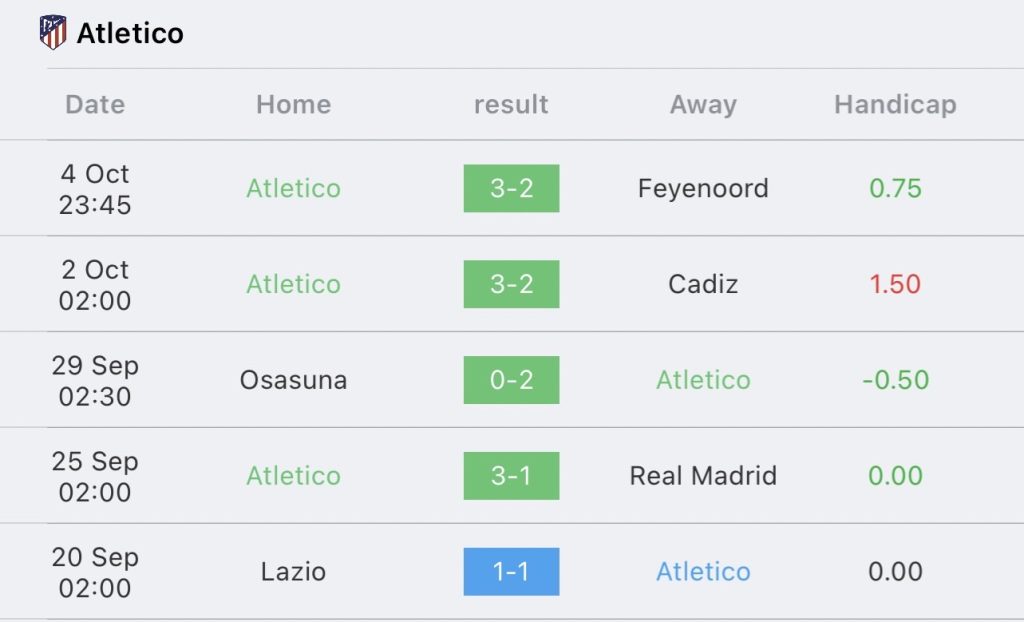Click the result column header
Viewport: 1024px width, 622px height.
[511, 105]
